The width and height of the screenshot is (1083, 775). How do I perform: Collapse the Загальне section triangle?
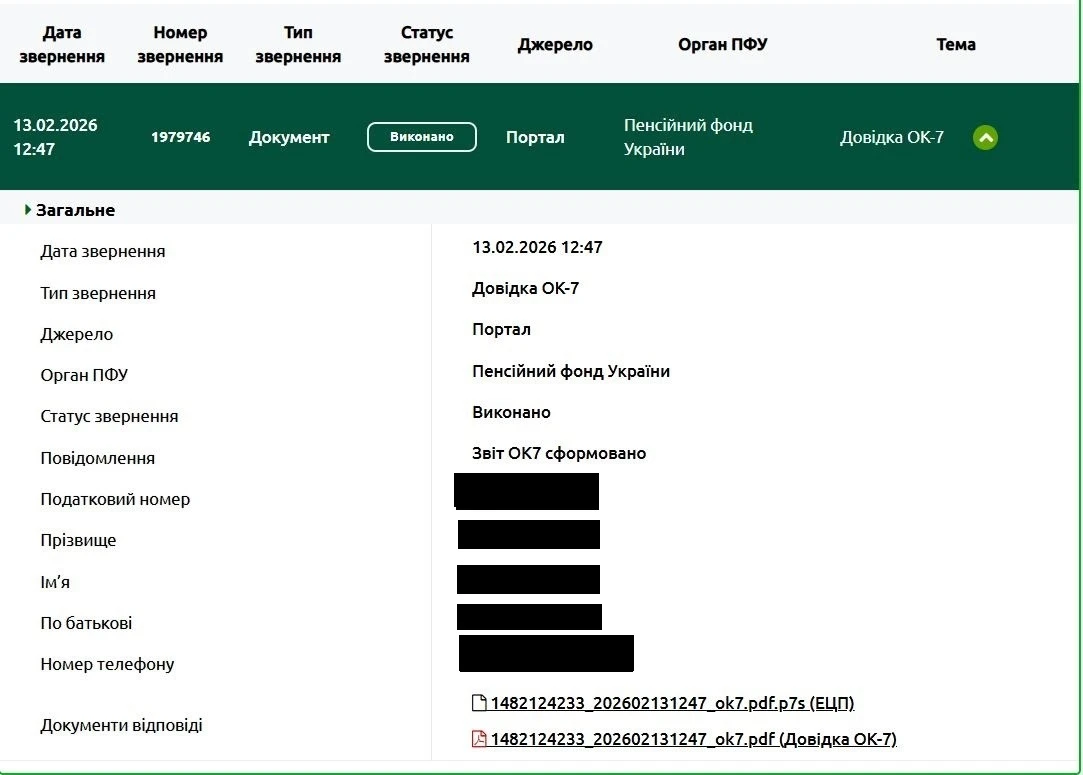pos(29,210)
